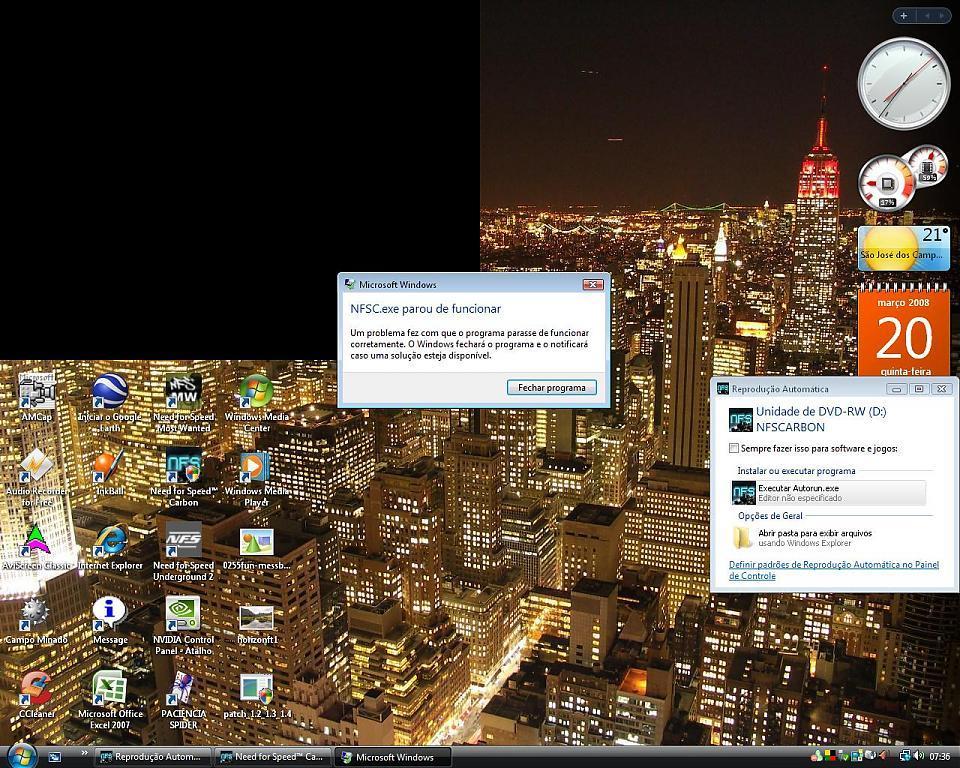Check 'Sempre fazer isso para software e jogos'

click(x=735, y=449)
